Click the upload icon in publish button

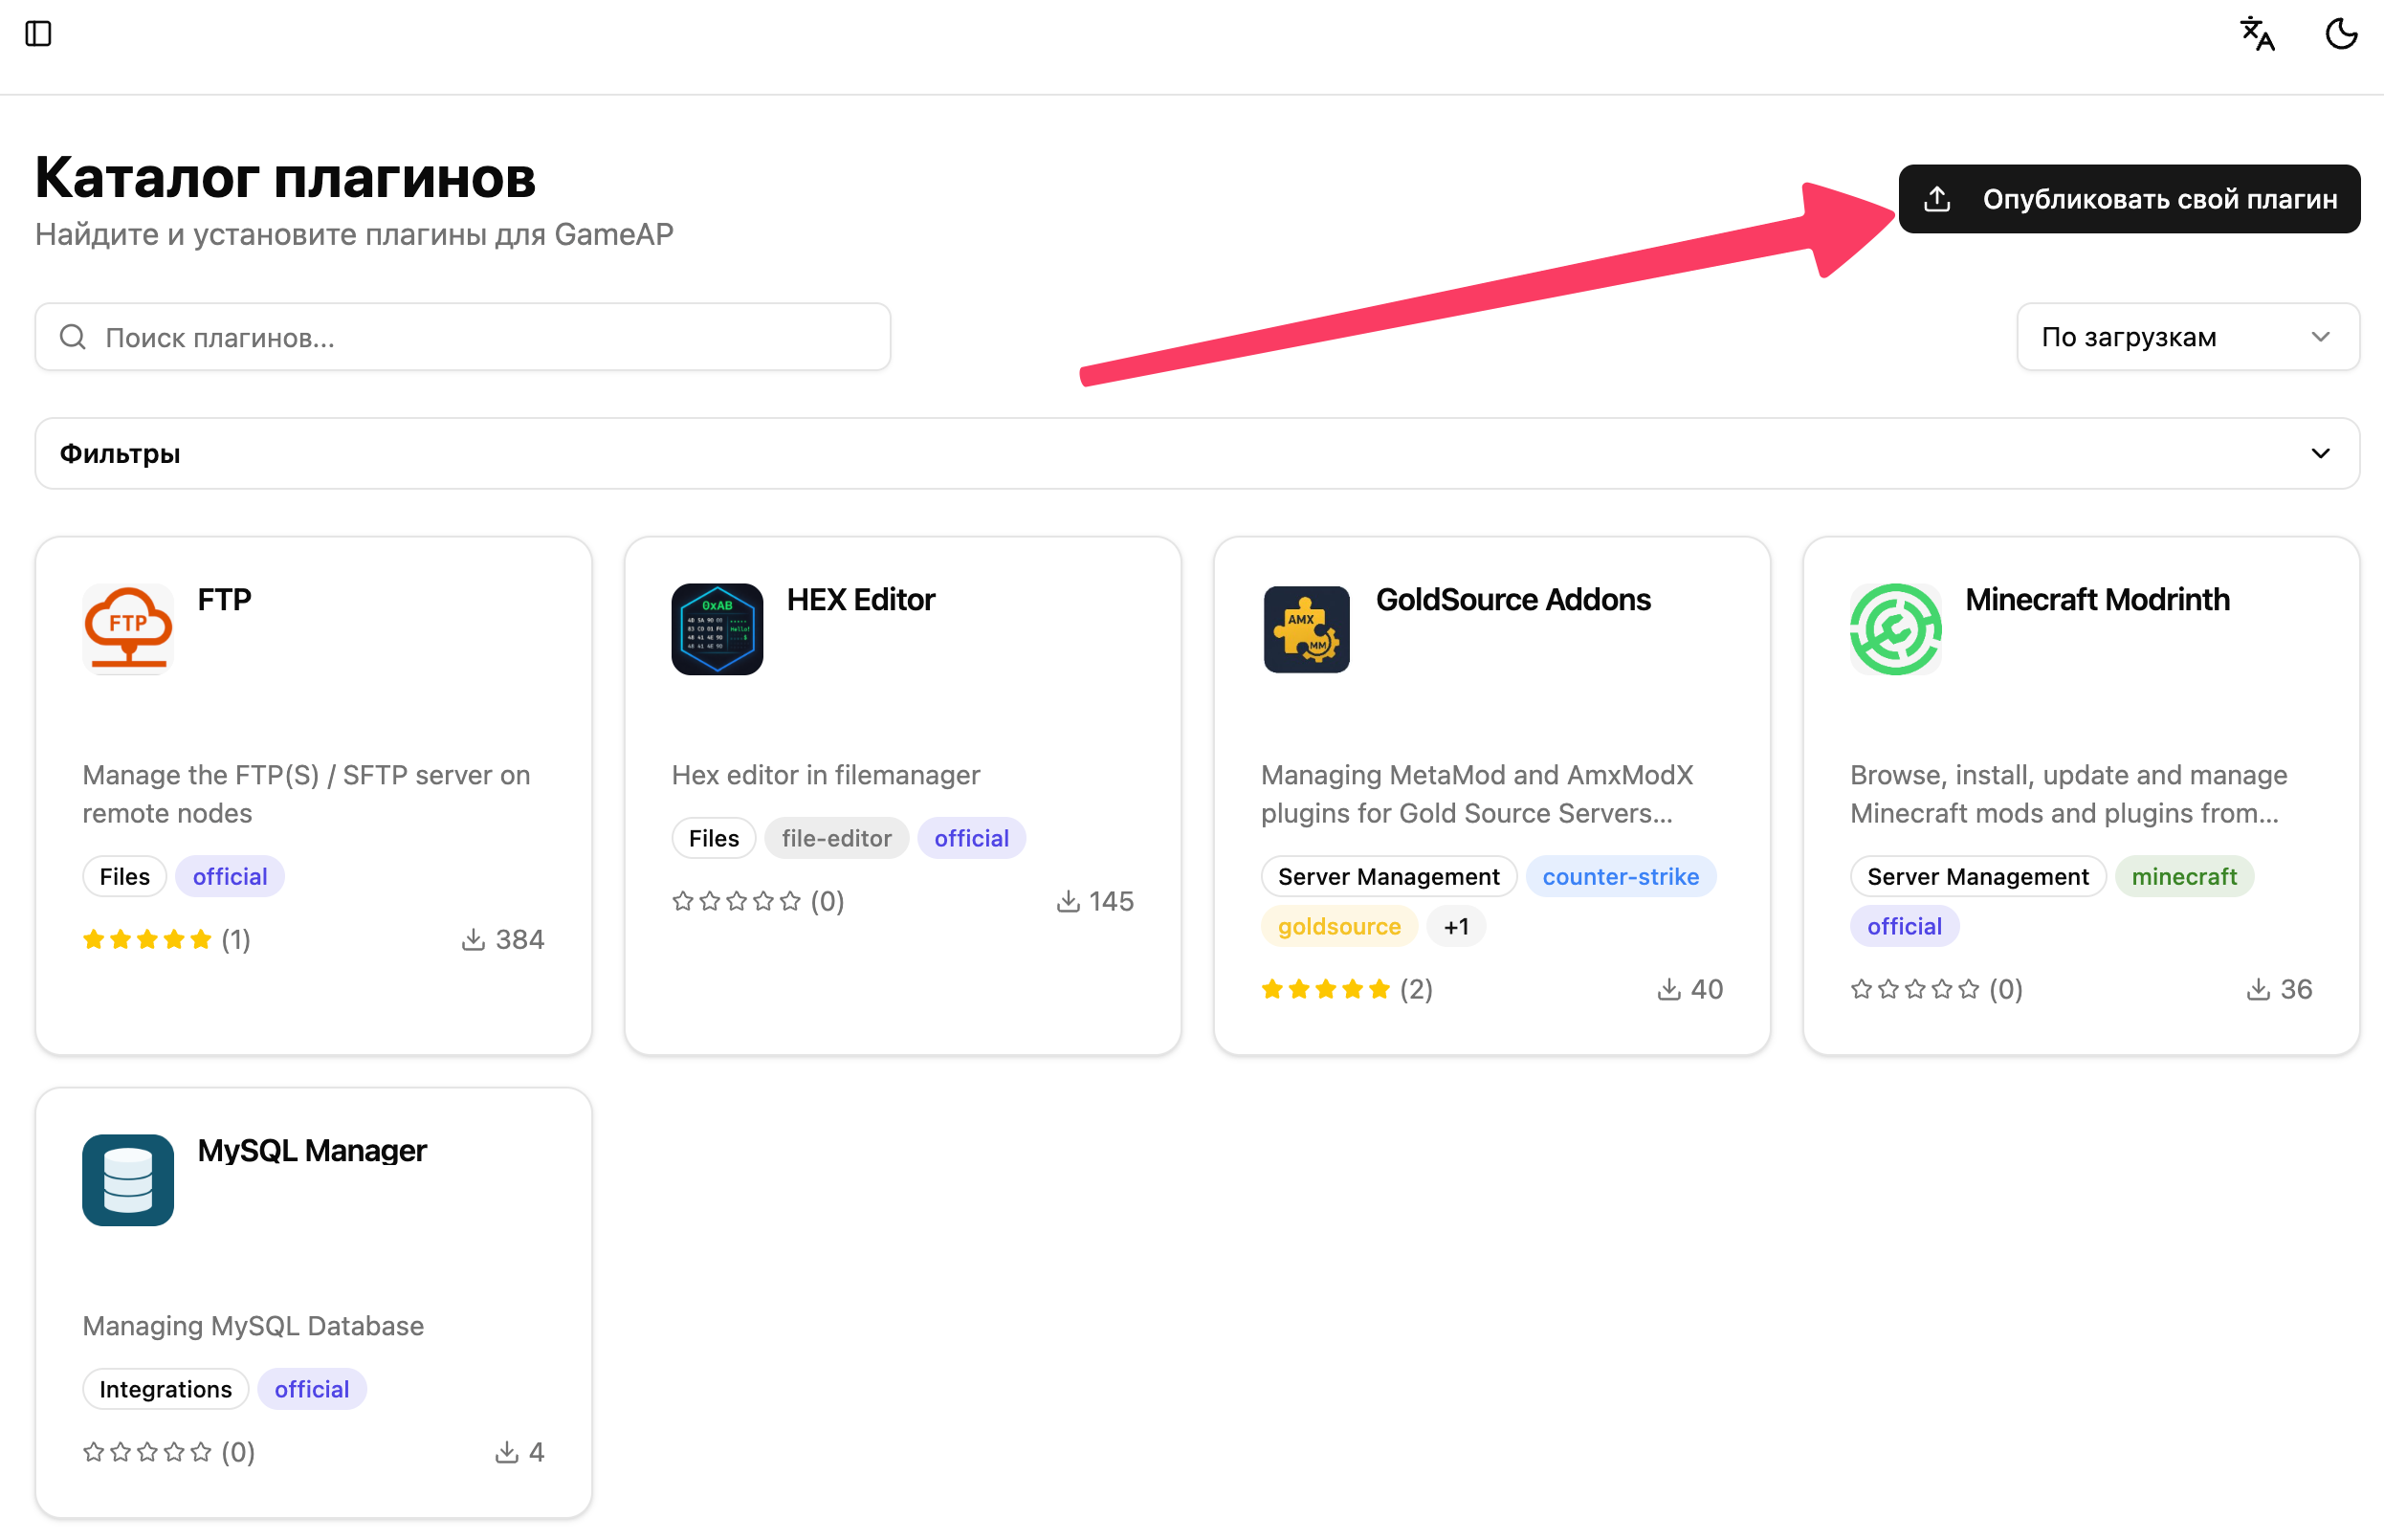pyautogui.click(x=1937, y=199)
